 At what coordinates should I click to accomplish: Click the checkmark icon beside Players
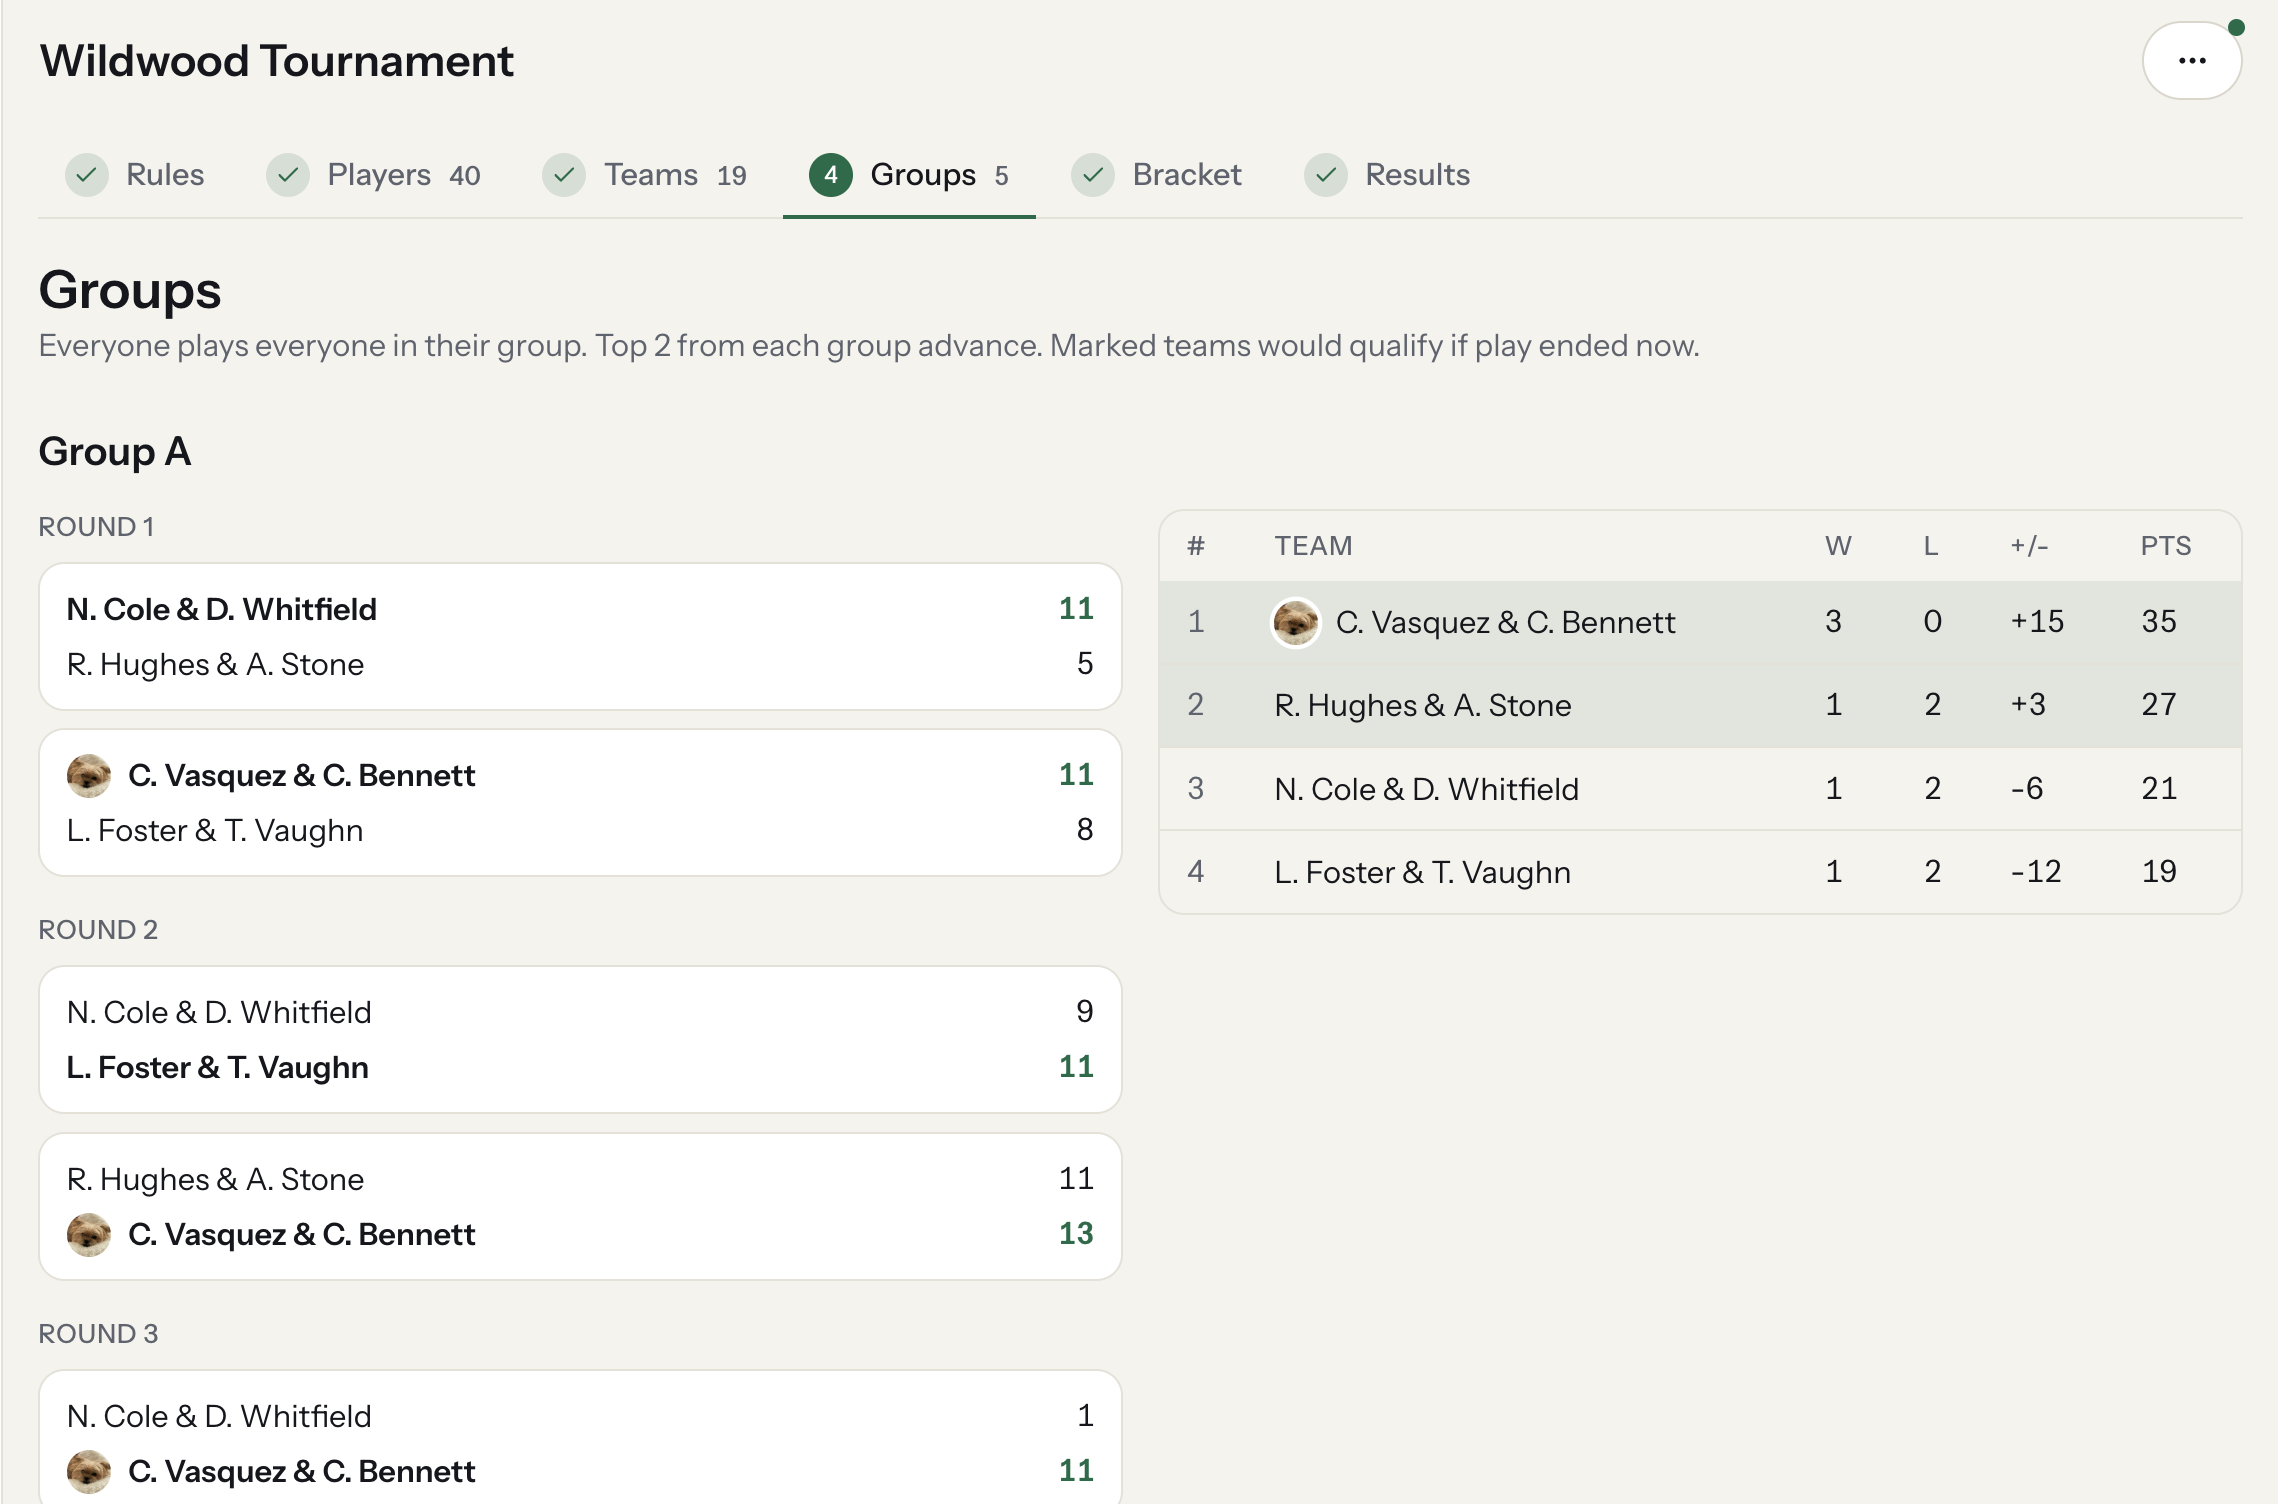pos(288,175)
